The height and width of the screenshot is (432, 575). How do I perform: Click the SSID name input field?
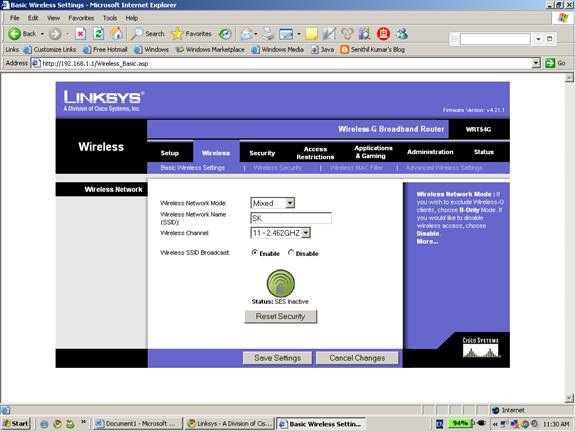[x=291, y=218]
